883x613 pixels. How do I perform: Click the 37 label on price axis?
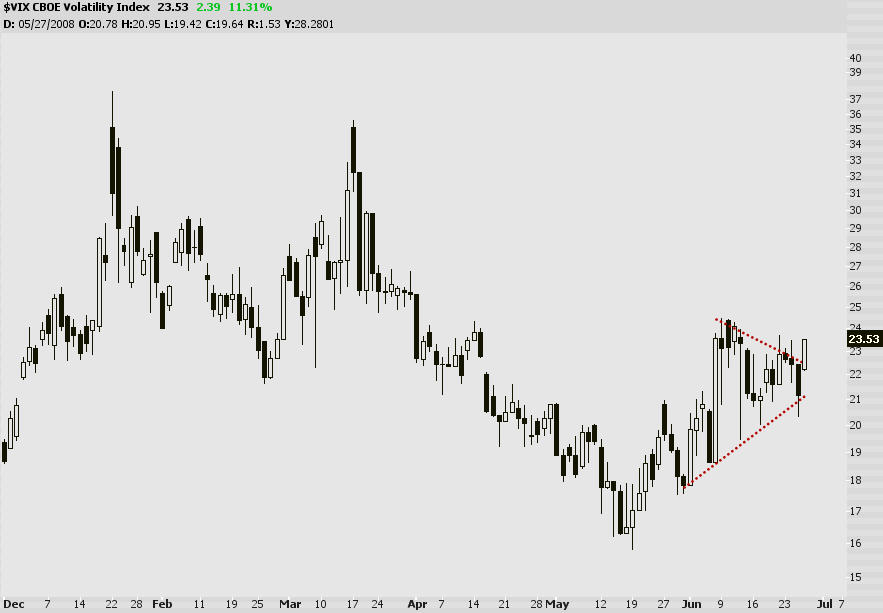855,99
